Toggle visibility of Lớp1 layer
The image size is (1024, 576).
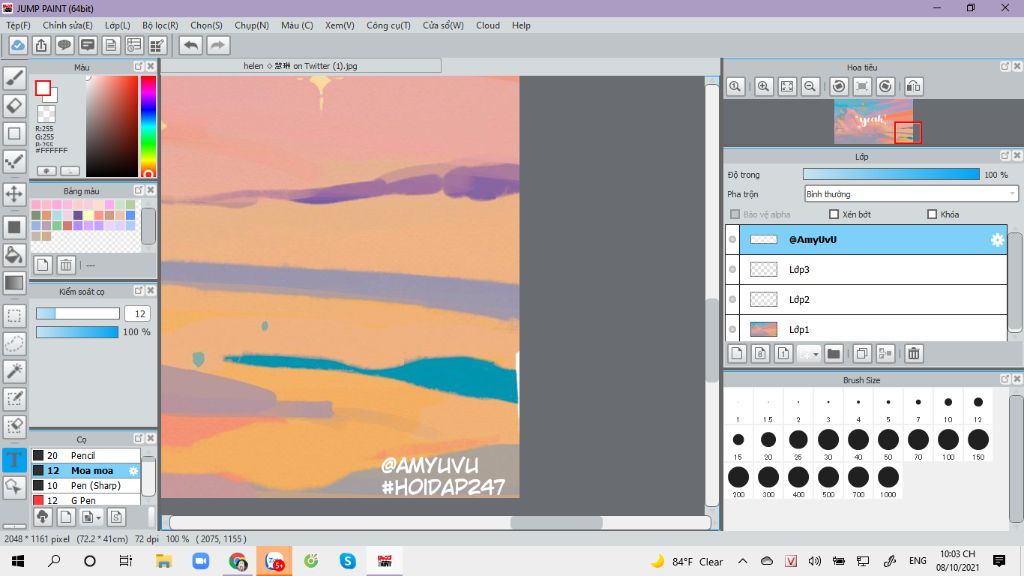732,329
